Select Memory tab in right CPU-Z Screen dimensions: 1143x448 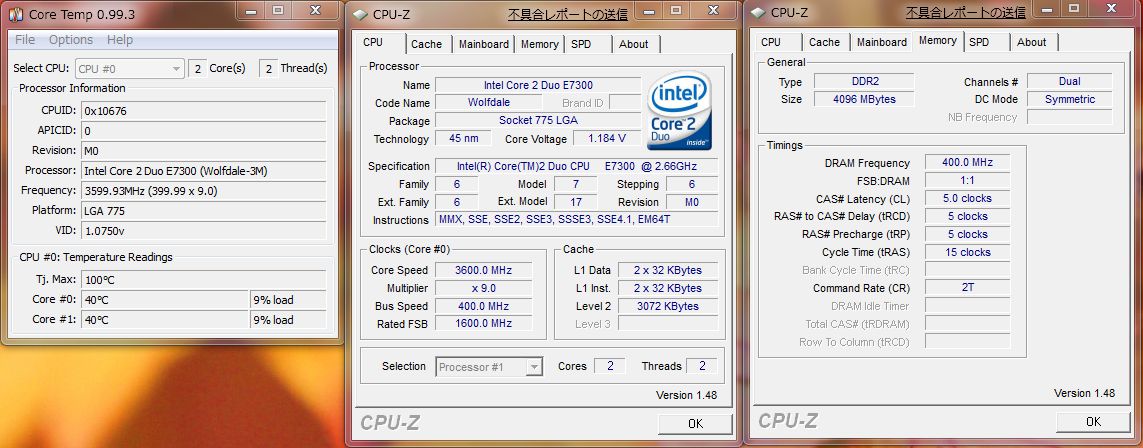click(937, 40)
